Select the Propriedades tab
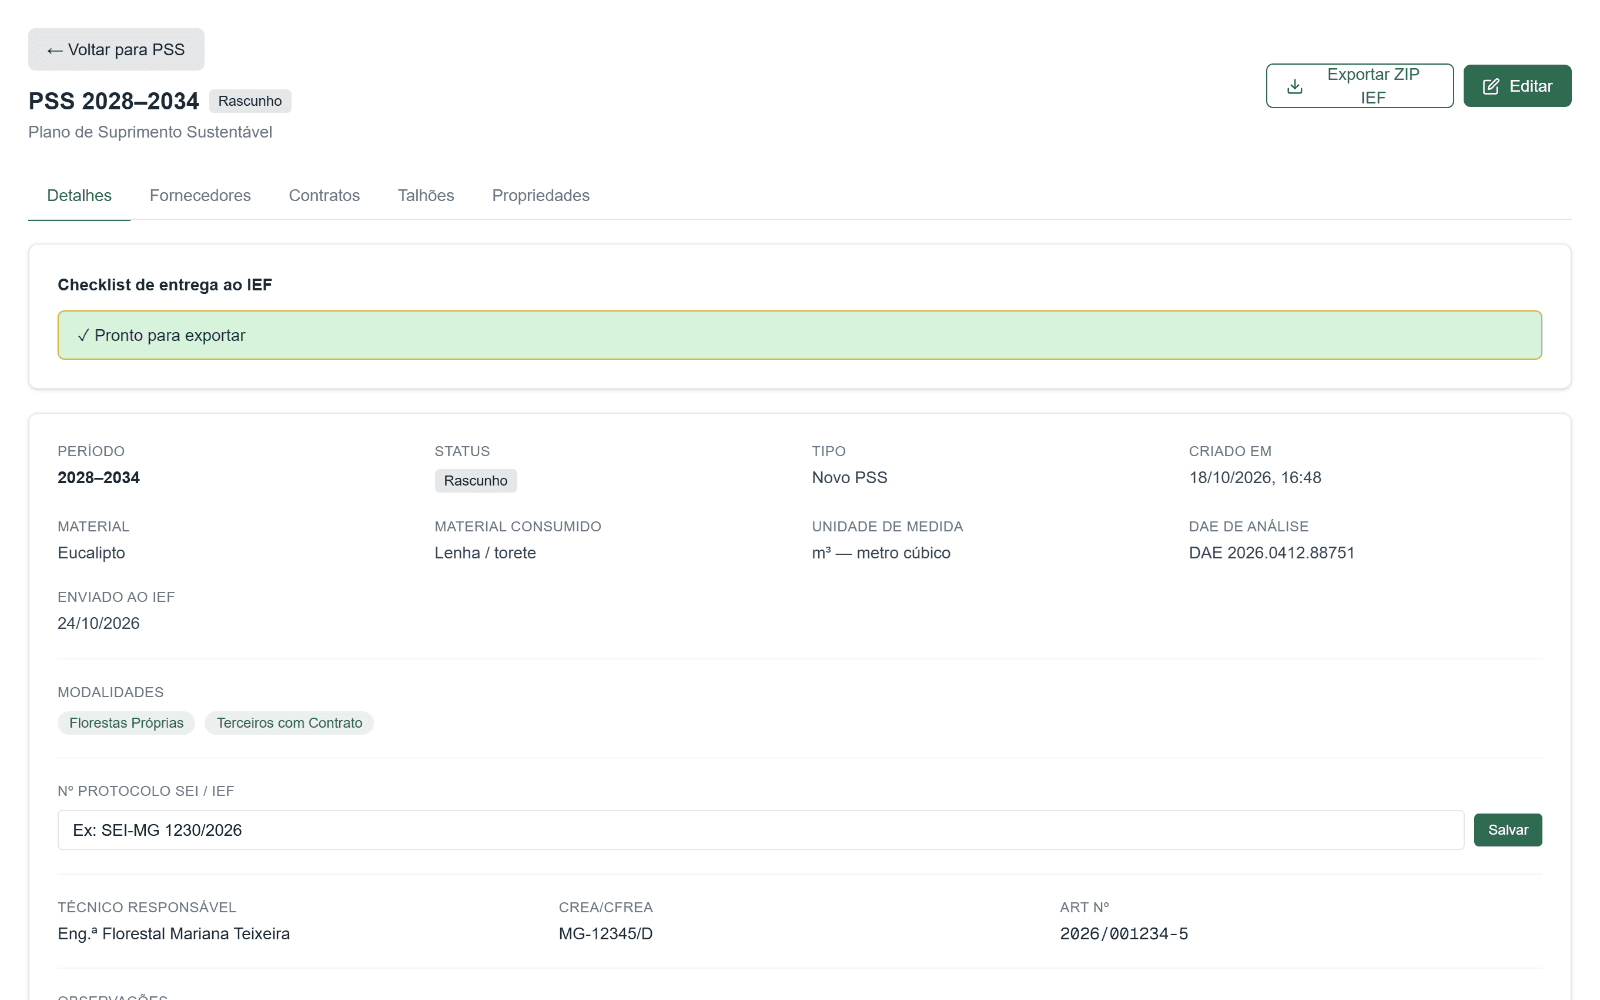Image resolution: width=1600 pixels, height=1000 pixels. pos(541,195)
